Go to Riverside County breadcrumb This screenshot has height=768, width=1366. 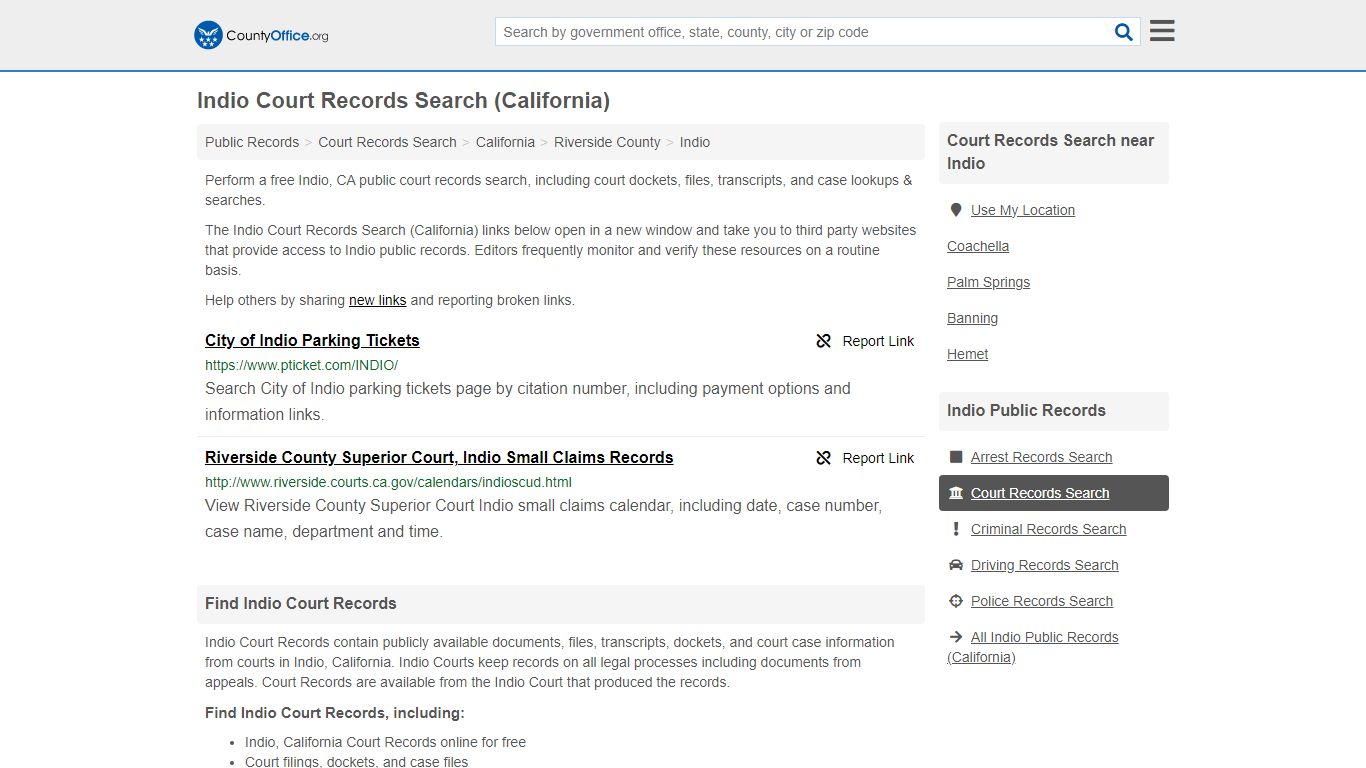click(x=607, y=142)
